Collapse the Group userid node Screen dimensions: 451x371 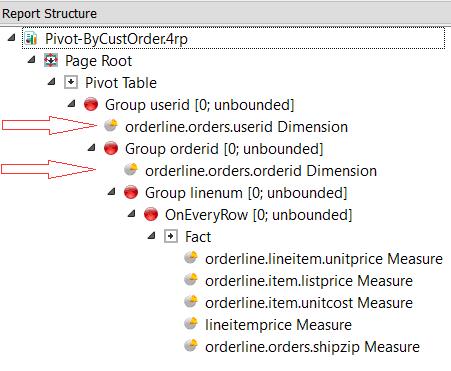[x=72, y=104]
